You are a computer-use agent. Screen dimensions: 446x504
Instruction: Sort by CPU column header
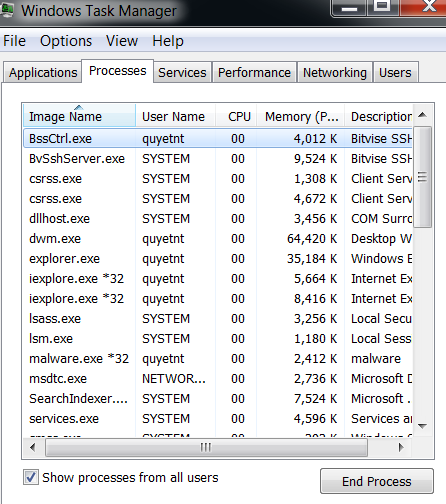tap(236, 116)
